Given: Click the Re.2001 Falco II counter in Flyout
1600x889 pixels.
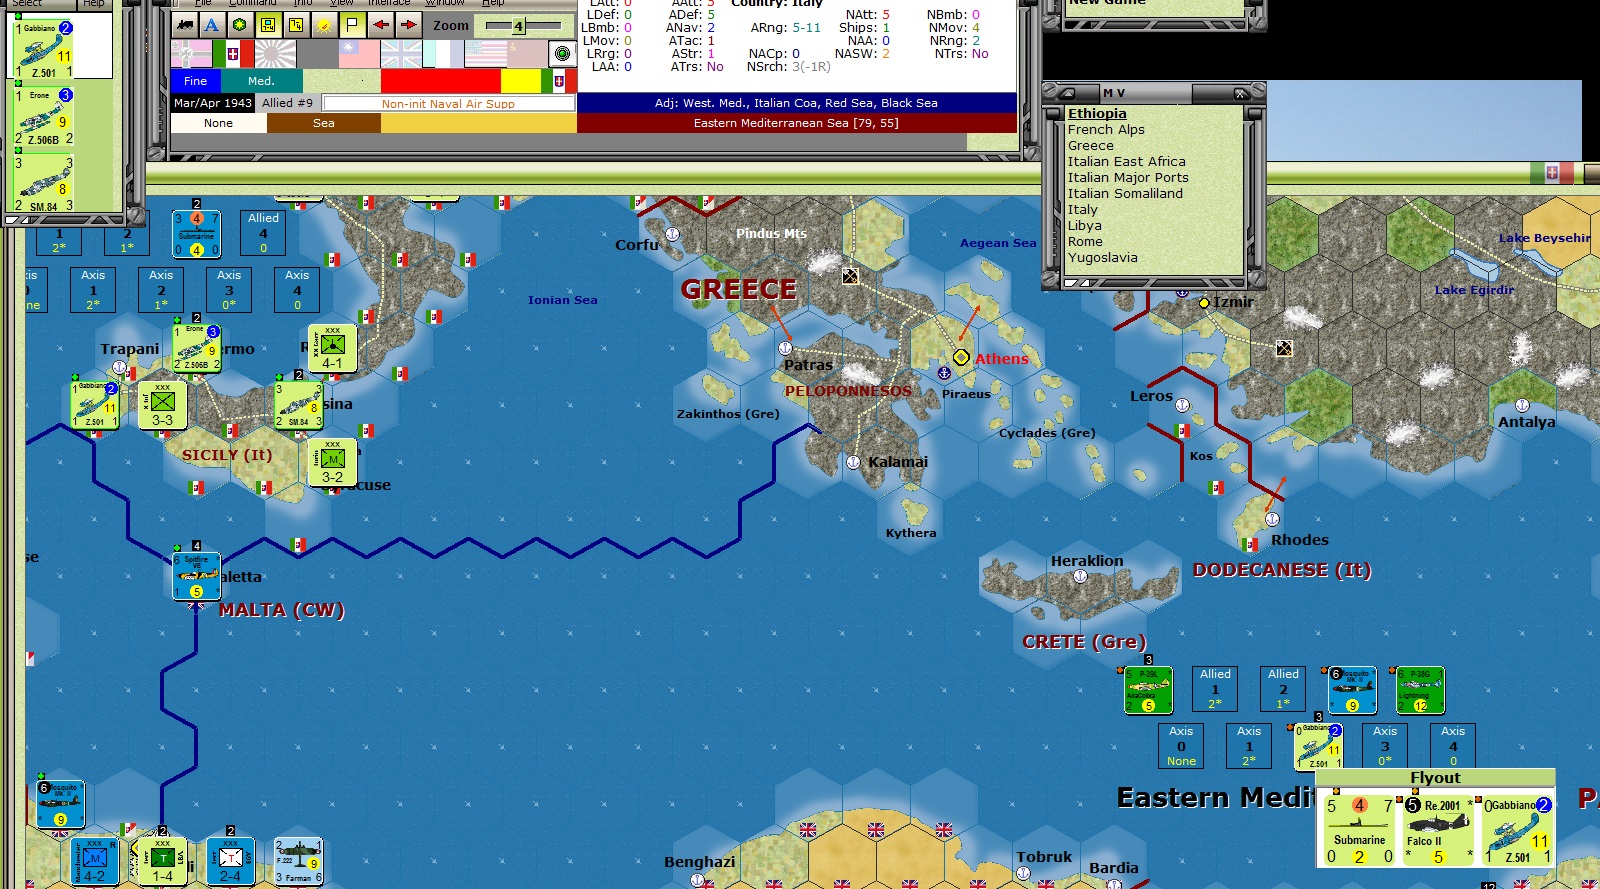Looking at the screenshot, I should [x=1437, y=830].
